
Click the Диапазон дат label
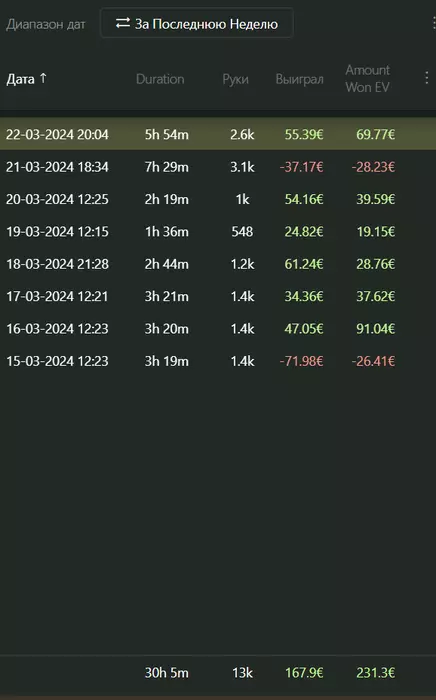point(46,24)
